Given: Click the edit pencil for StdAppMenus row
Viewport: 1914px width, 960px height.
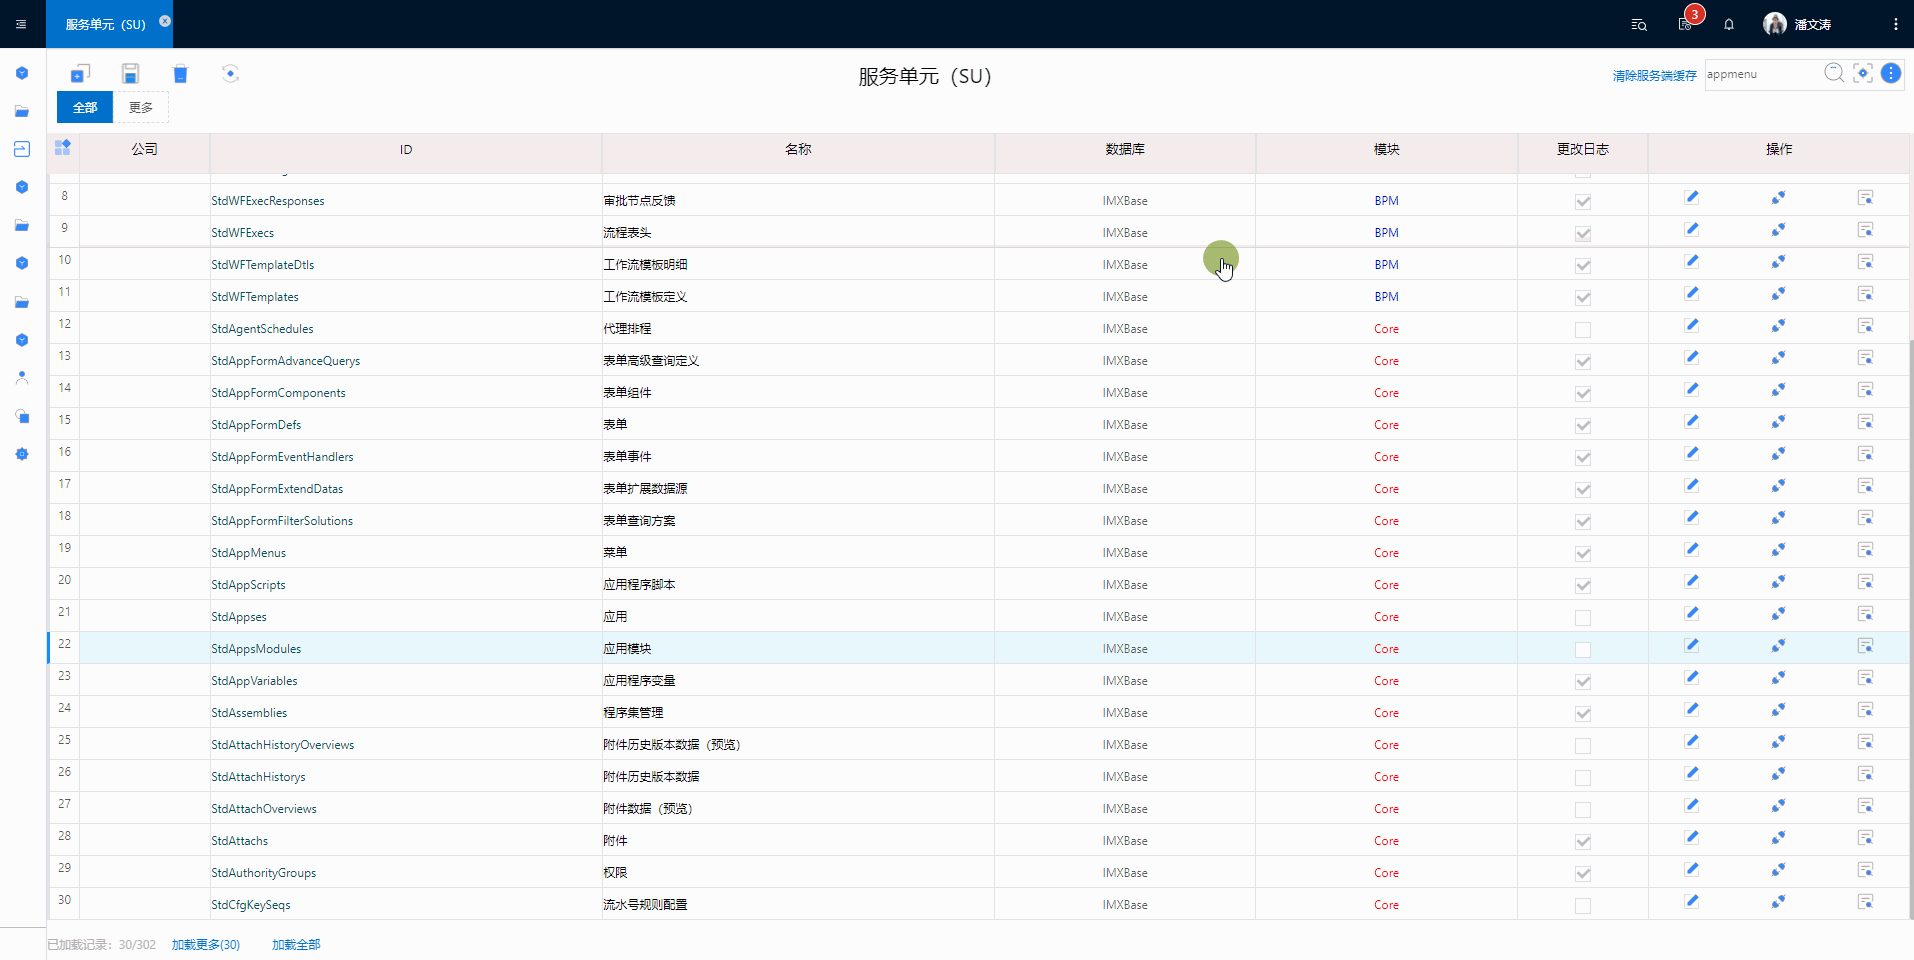Looking at the screenshot, I should tap(1691, 550).
